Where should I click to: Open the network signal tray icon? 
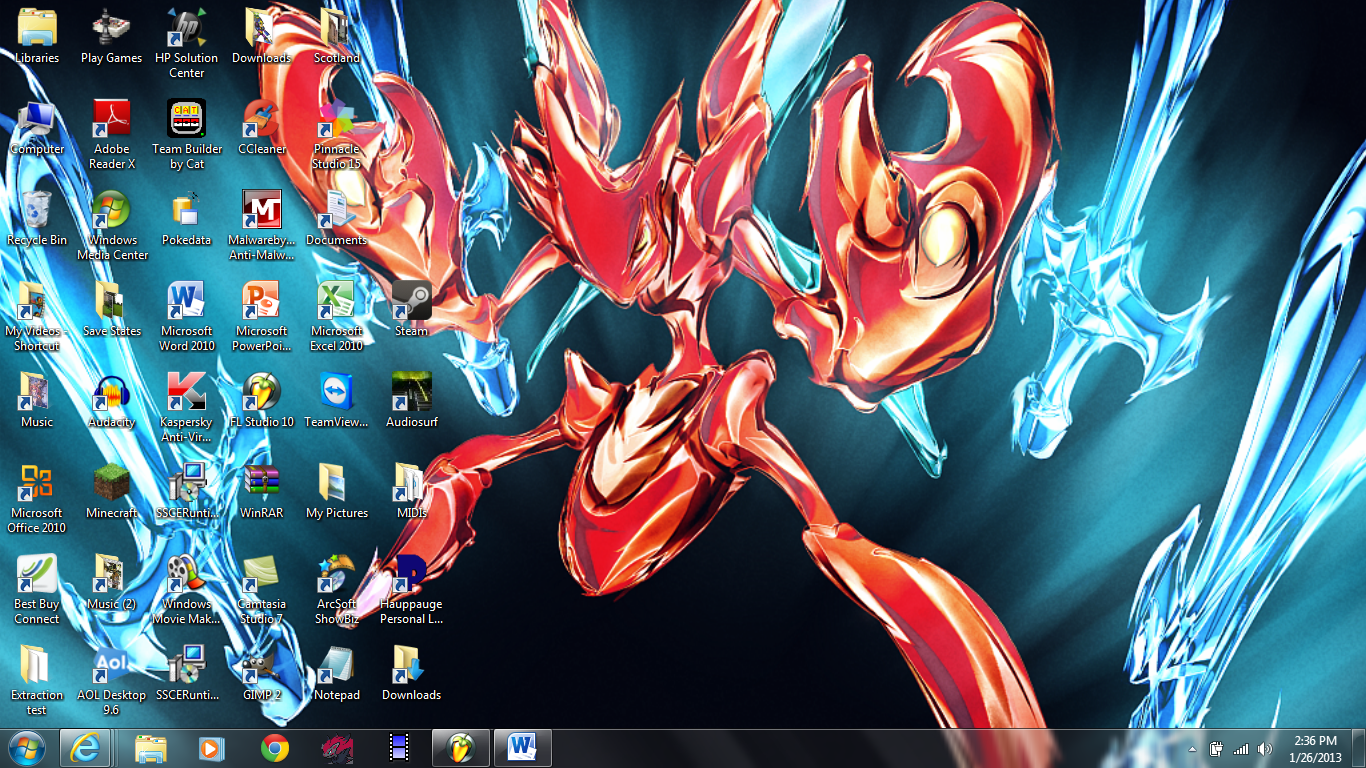[1241, 749]
